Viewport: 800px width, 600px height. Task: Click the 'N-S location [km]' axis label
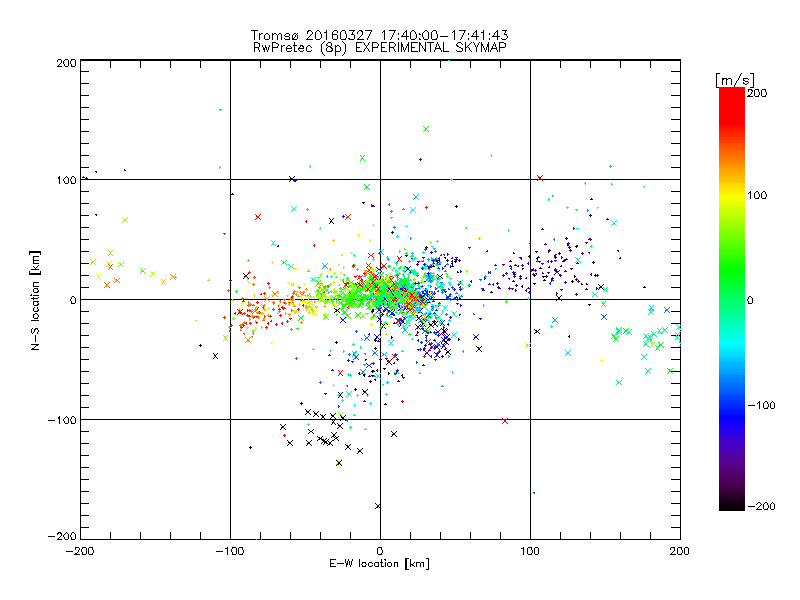click(x=35, y=300)
